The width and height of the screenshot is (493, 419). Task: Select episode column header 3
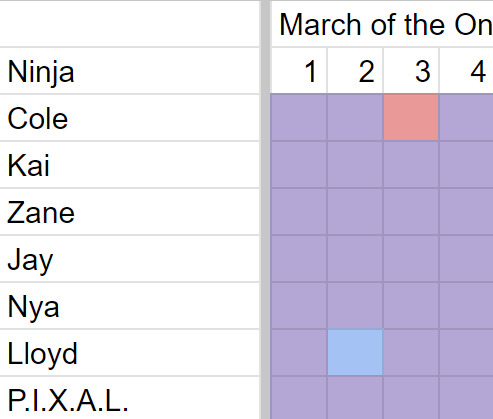pos(411,71)
